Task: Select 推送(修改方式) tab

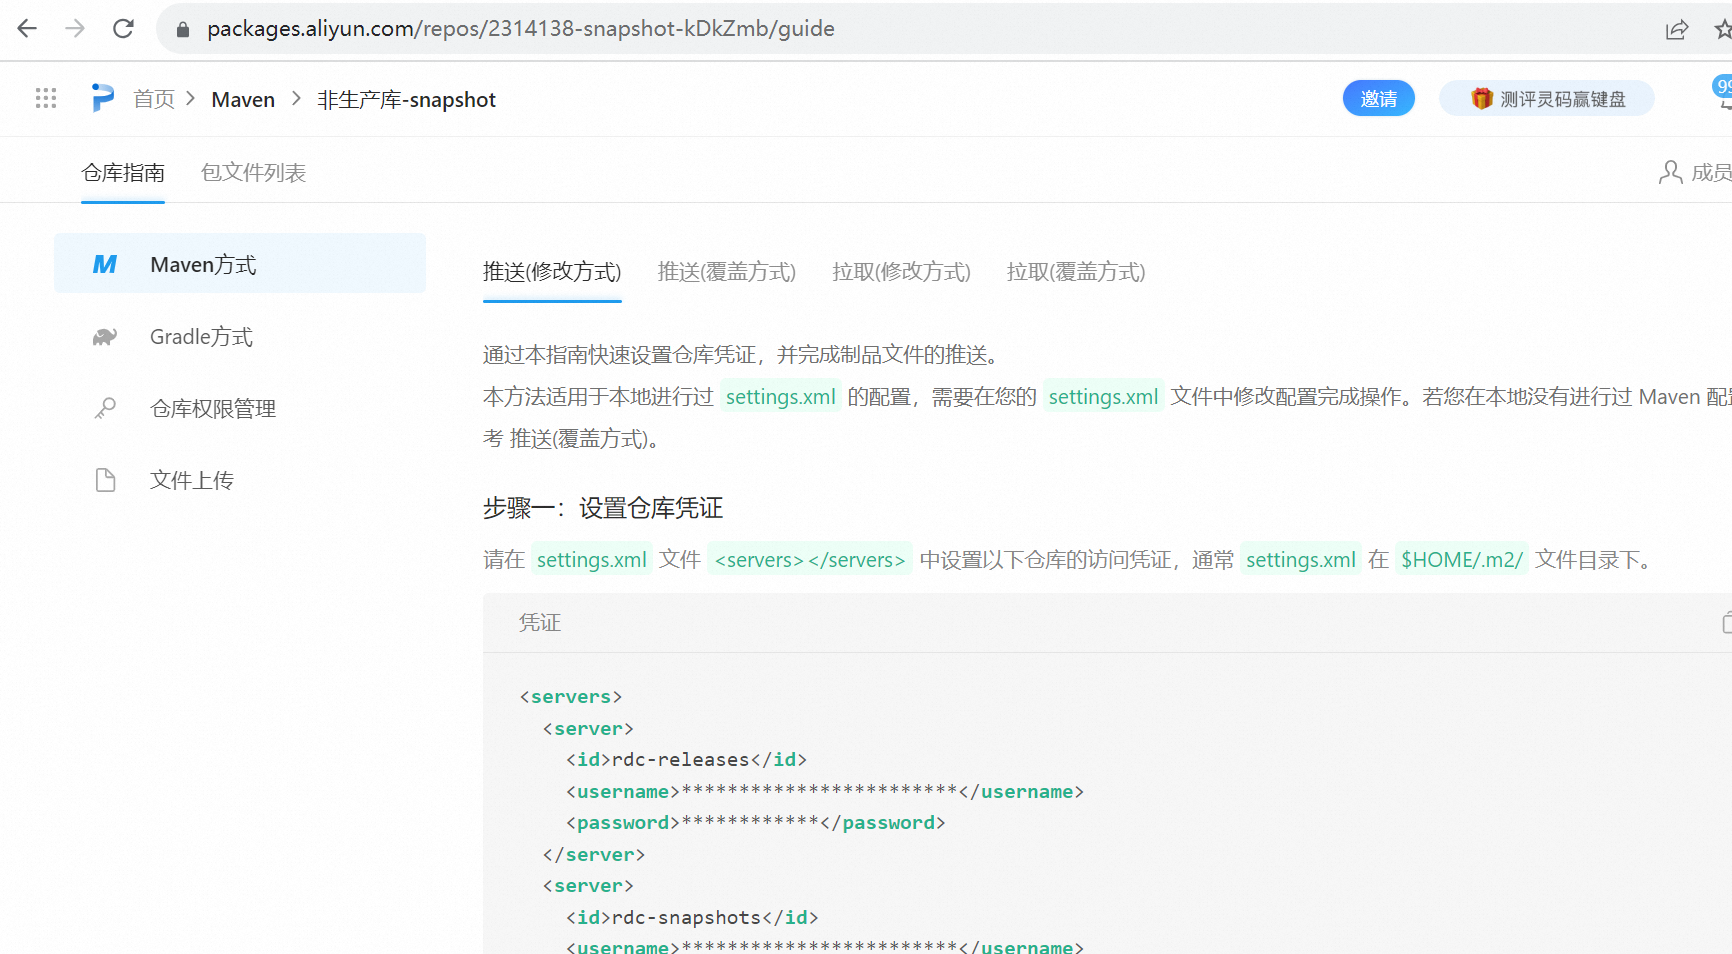Action: point(552,272)
